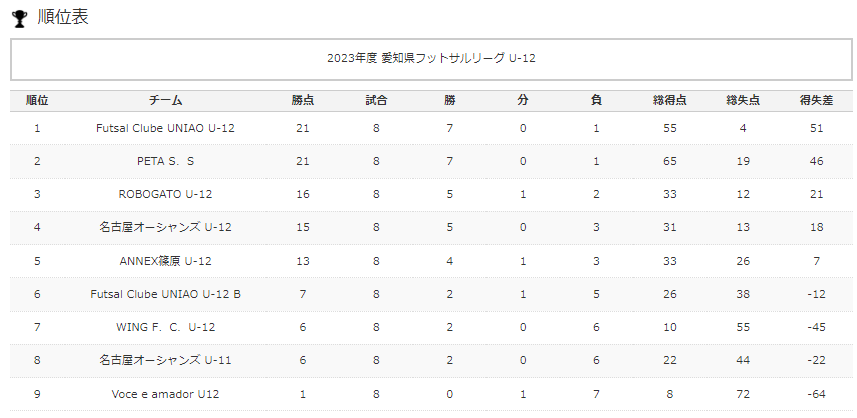
Task: Open the 名古屋オーシャンズ U-11 team entry
Action: 165,361
